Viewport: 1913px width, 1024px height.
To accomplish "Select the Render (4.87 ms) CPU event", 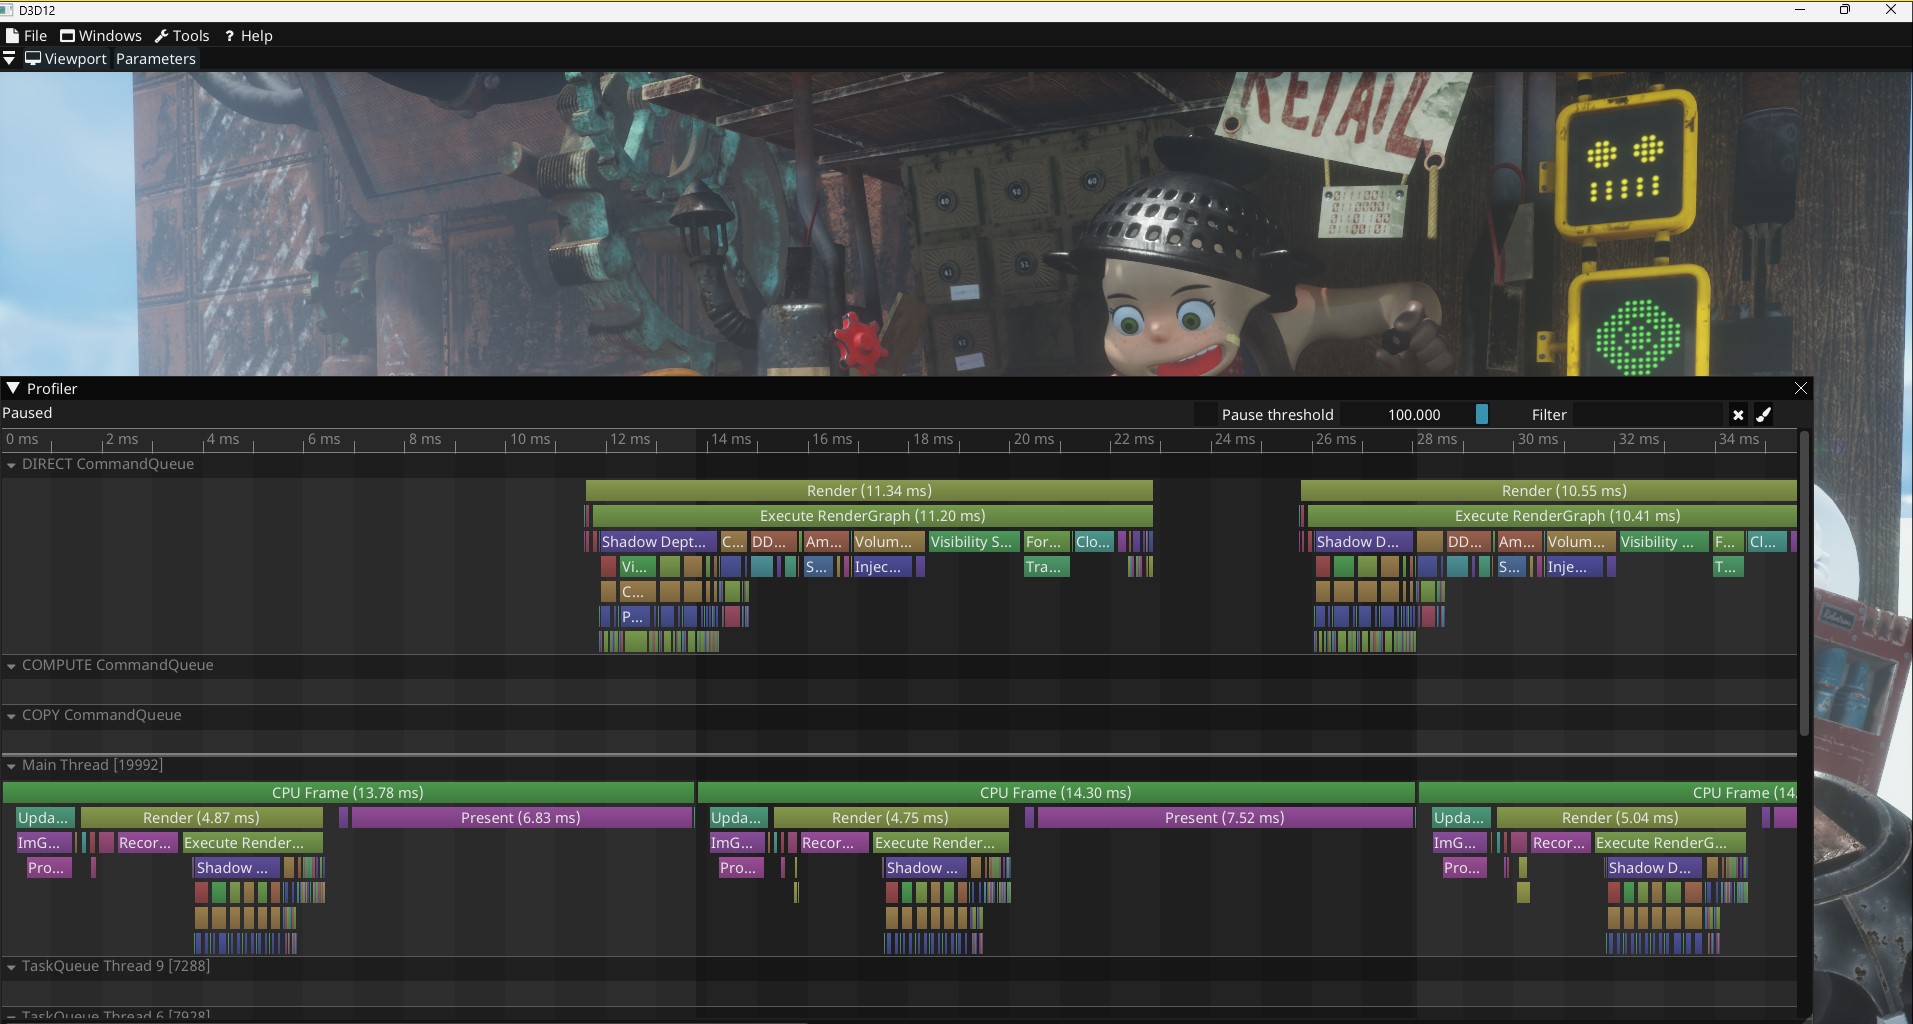I will pyautogui.click(x=201, y=818).
